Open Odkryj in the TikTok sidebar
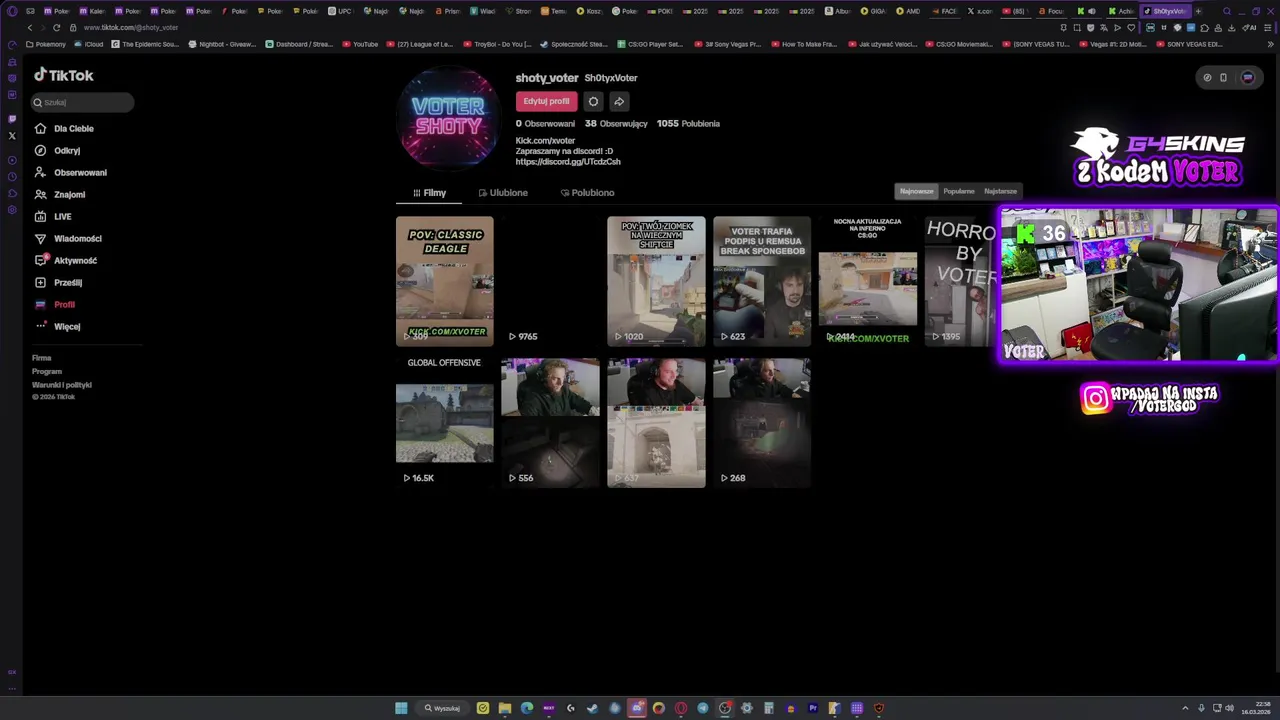This screenshot has height=720, width=1280. coord(57,151)
